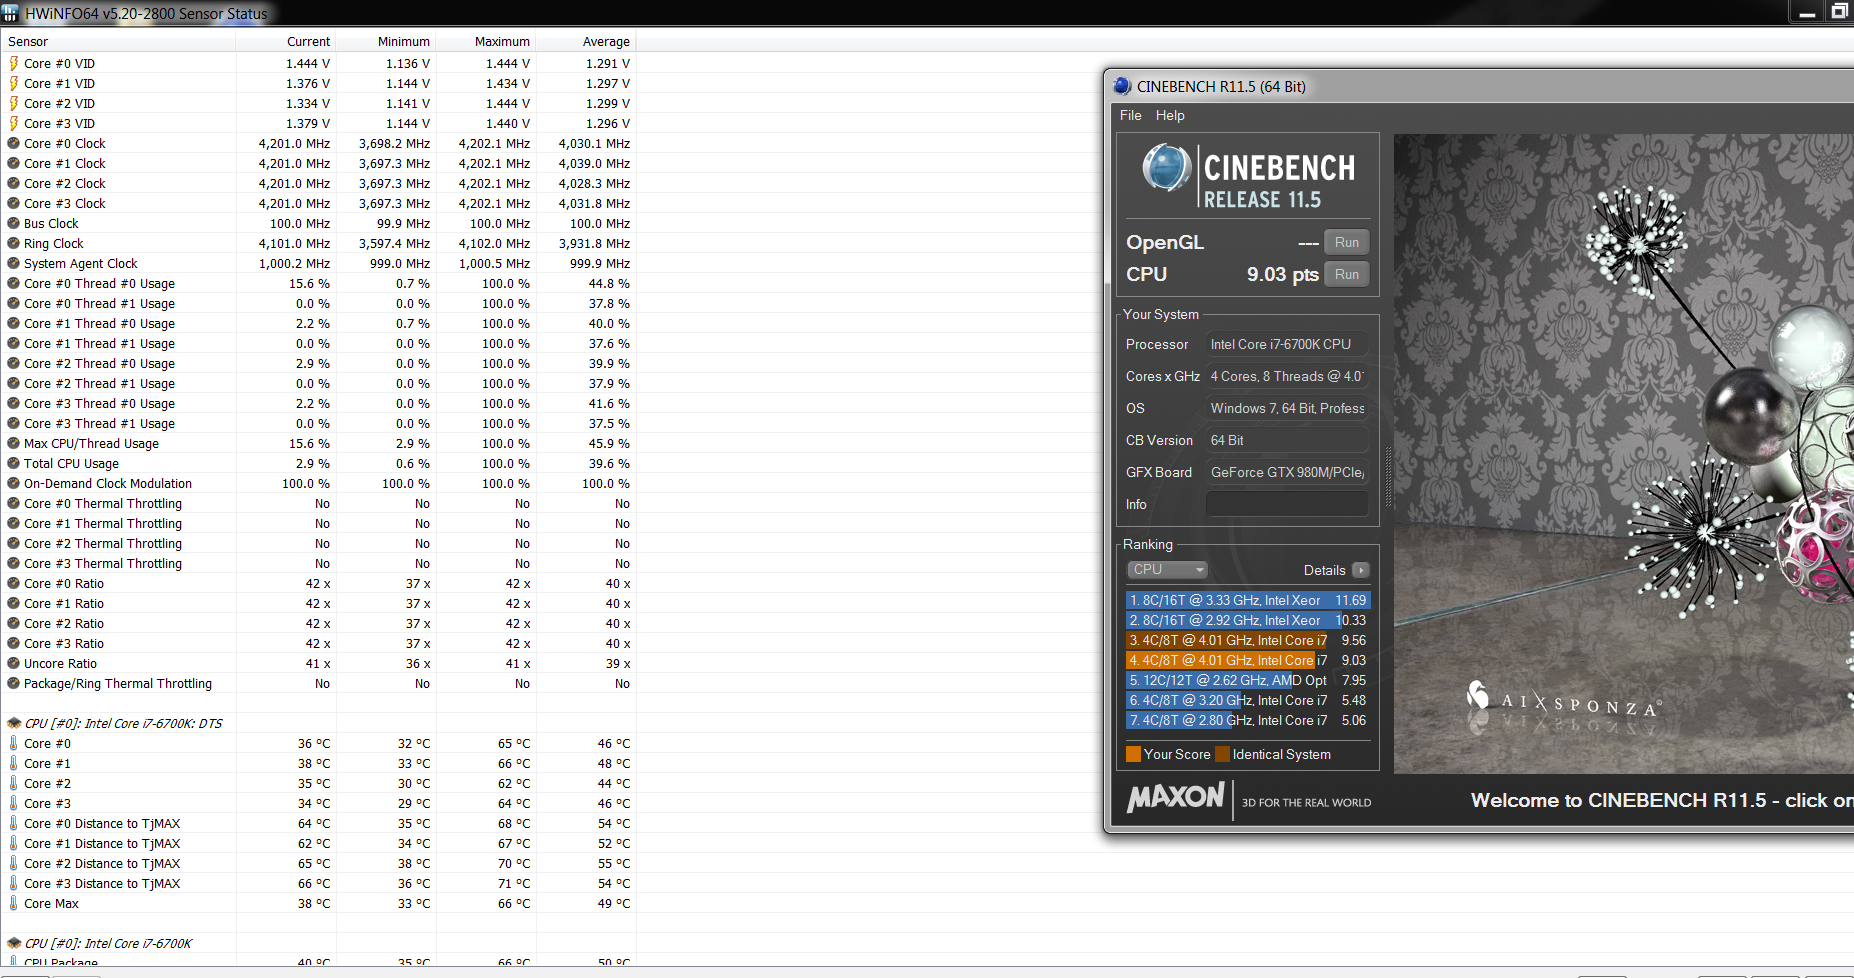Run the OpenGL benchmark
1854x978 pixels.
pyautogui.click(x=1346, y=242)
